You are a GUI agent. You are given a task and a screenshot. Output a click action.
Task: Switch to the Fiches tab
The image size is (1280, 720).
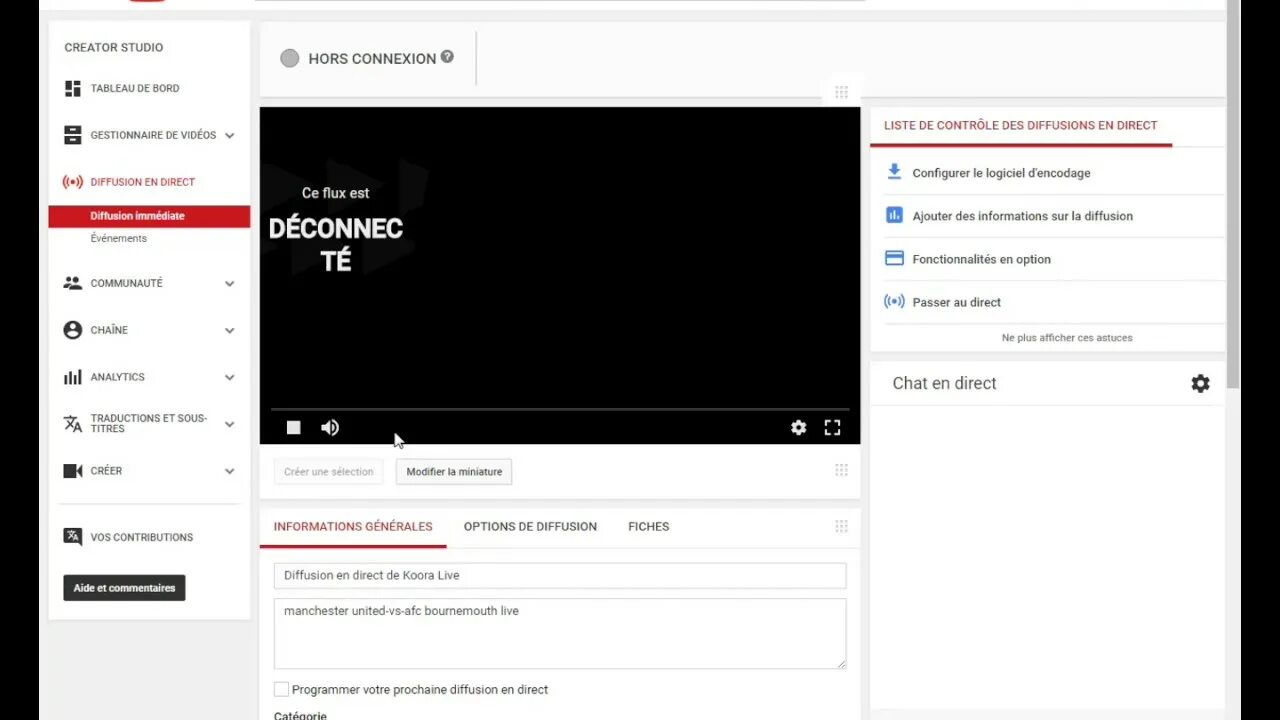tap(649, 526)
